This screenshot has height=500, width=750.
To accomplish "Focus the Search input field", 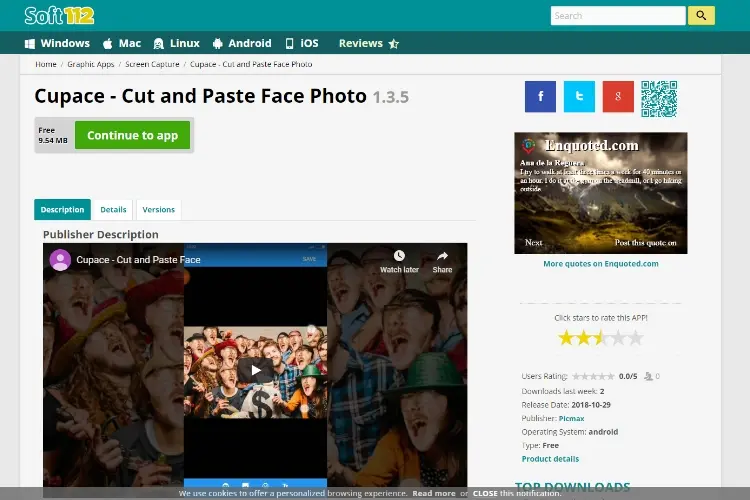I will click(x=618, y=16).
